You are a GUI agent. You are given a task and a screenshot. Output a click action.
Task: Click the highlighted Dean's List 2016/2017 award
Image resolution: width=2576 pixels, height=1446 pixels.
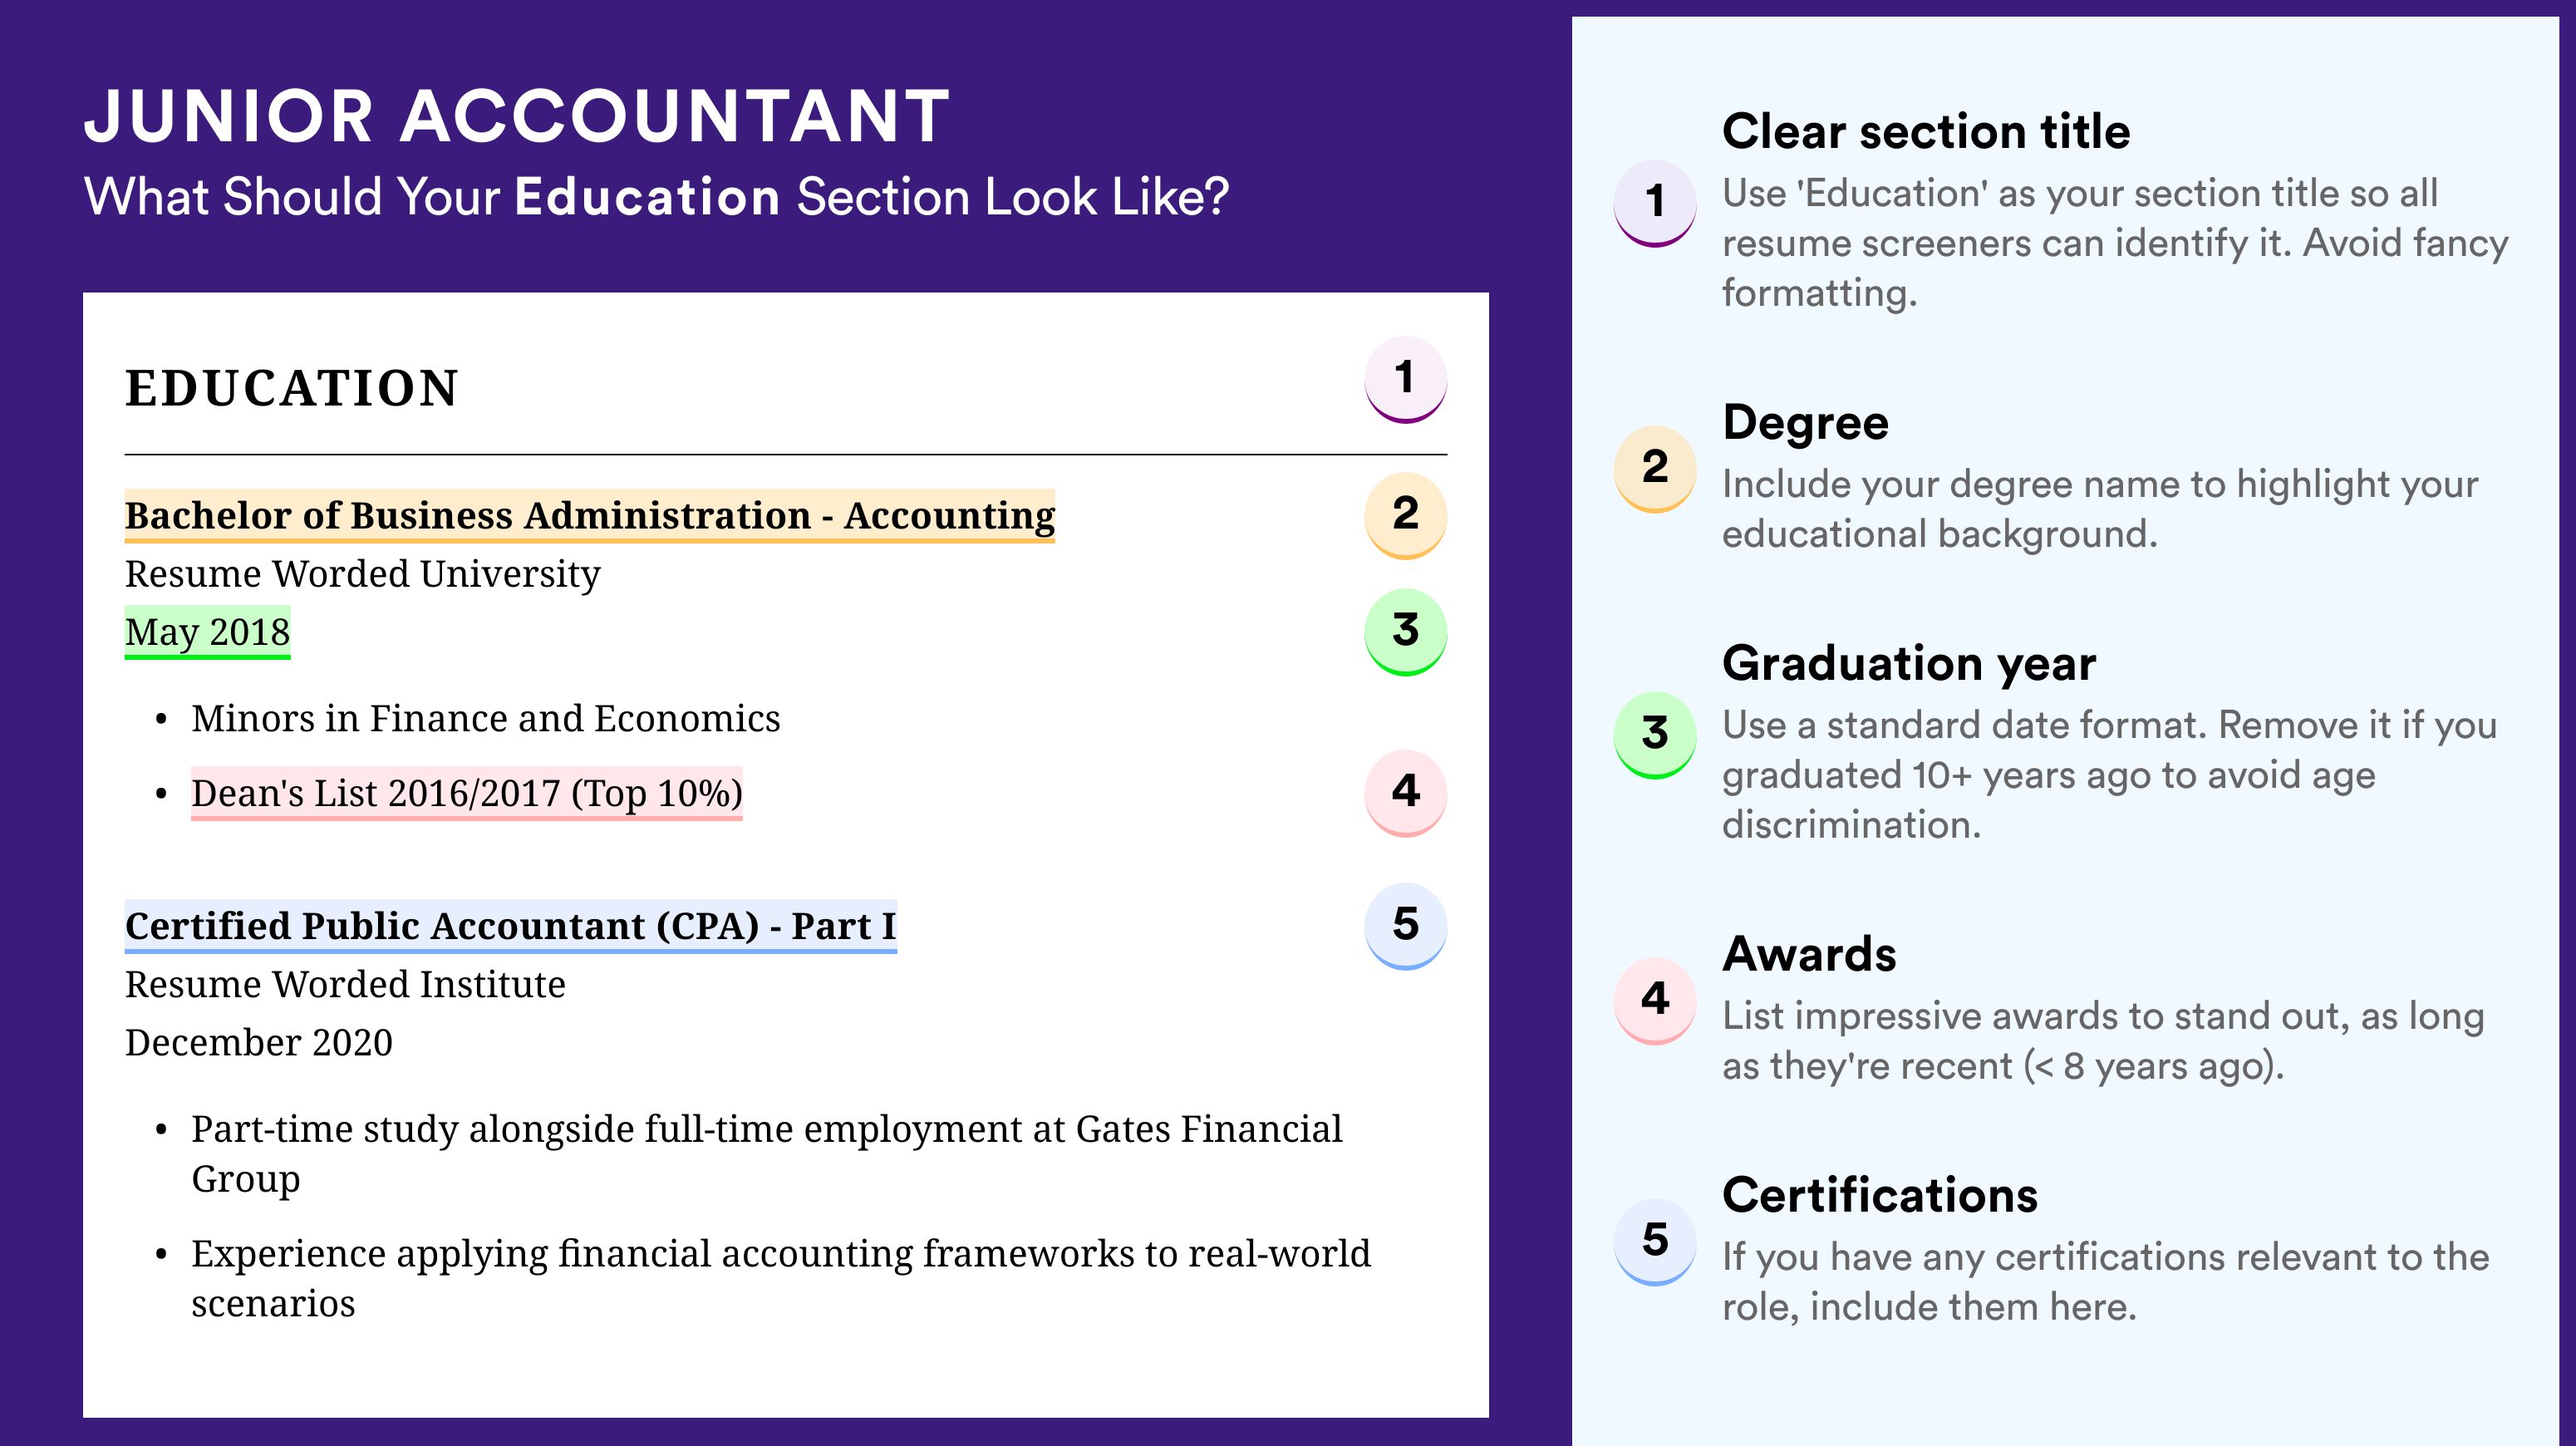coord(467,793)
